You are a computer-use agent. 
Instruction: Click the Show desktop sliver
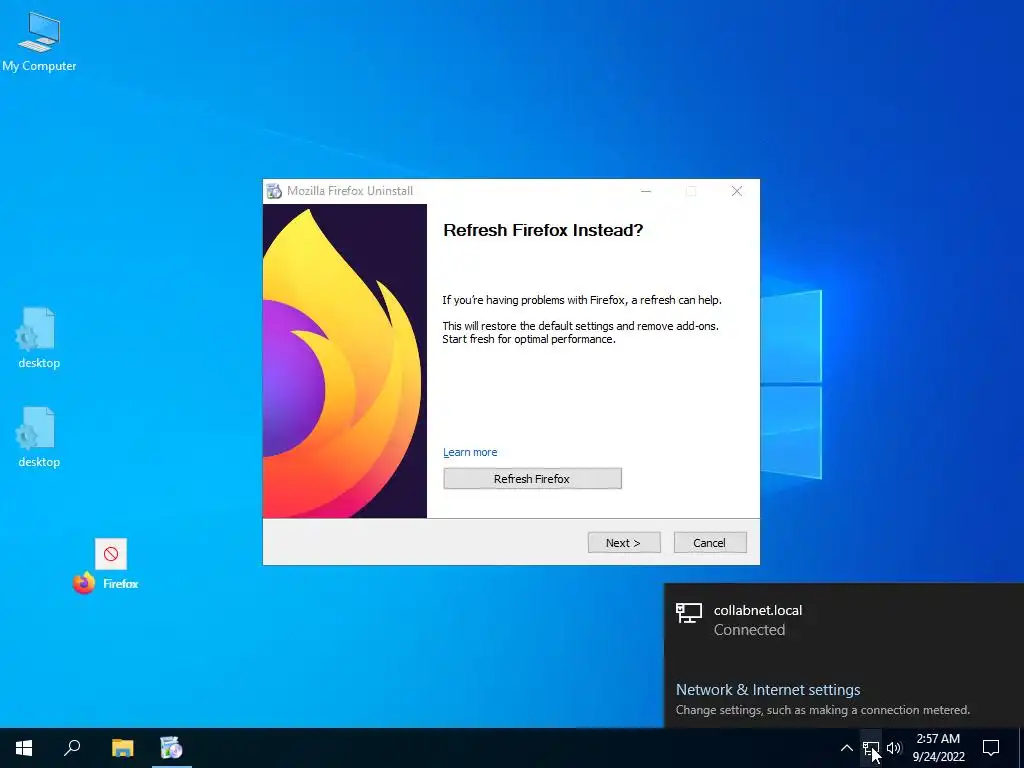click(x=1021, y=748)
